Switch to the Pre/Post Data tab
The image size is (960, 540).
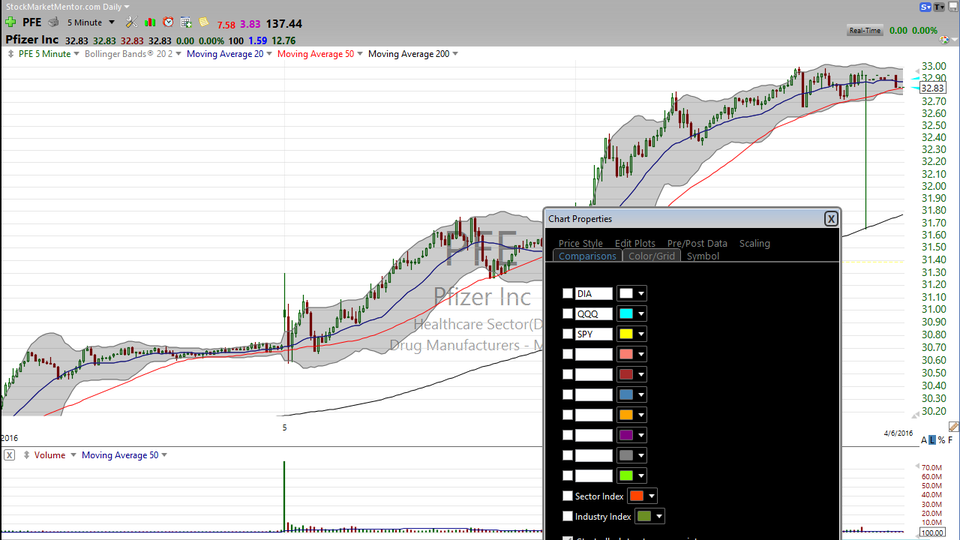pyautogui.click(x=697, y=243)
